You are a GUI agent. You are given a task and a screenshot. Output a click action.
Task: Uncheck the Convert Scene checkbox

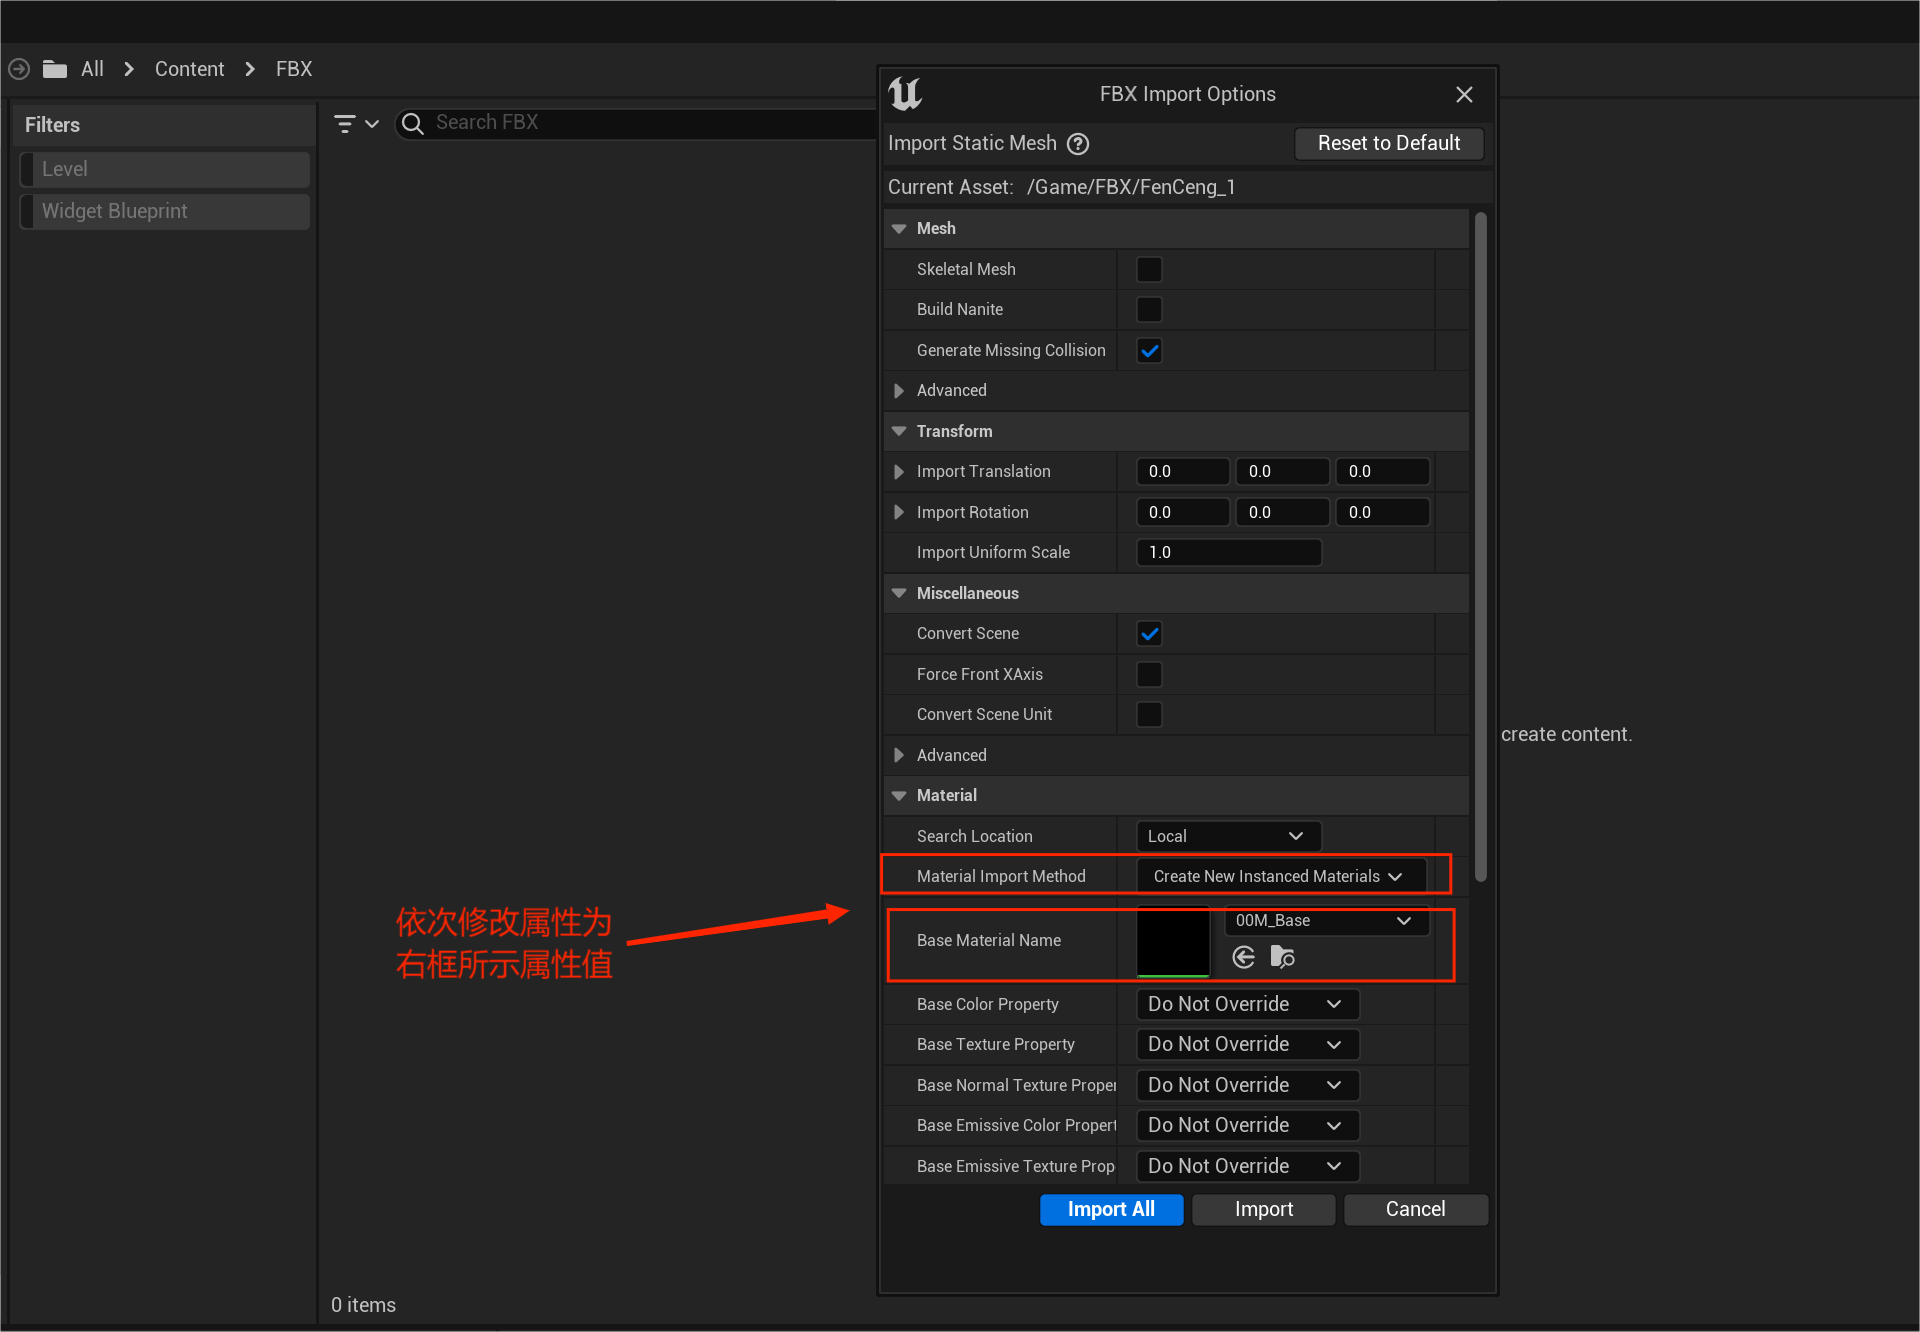(x=1149, y=634)
